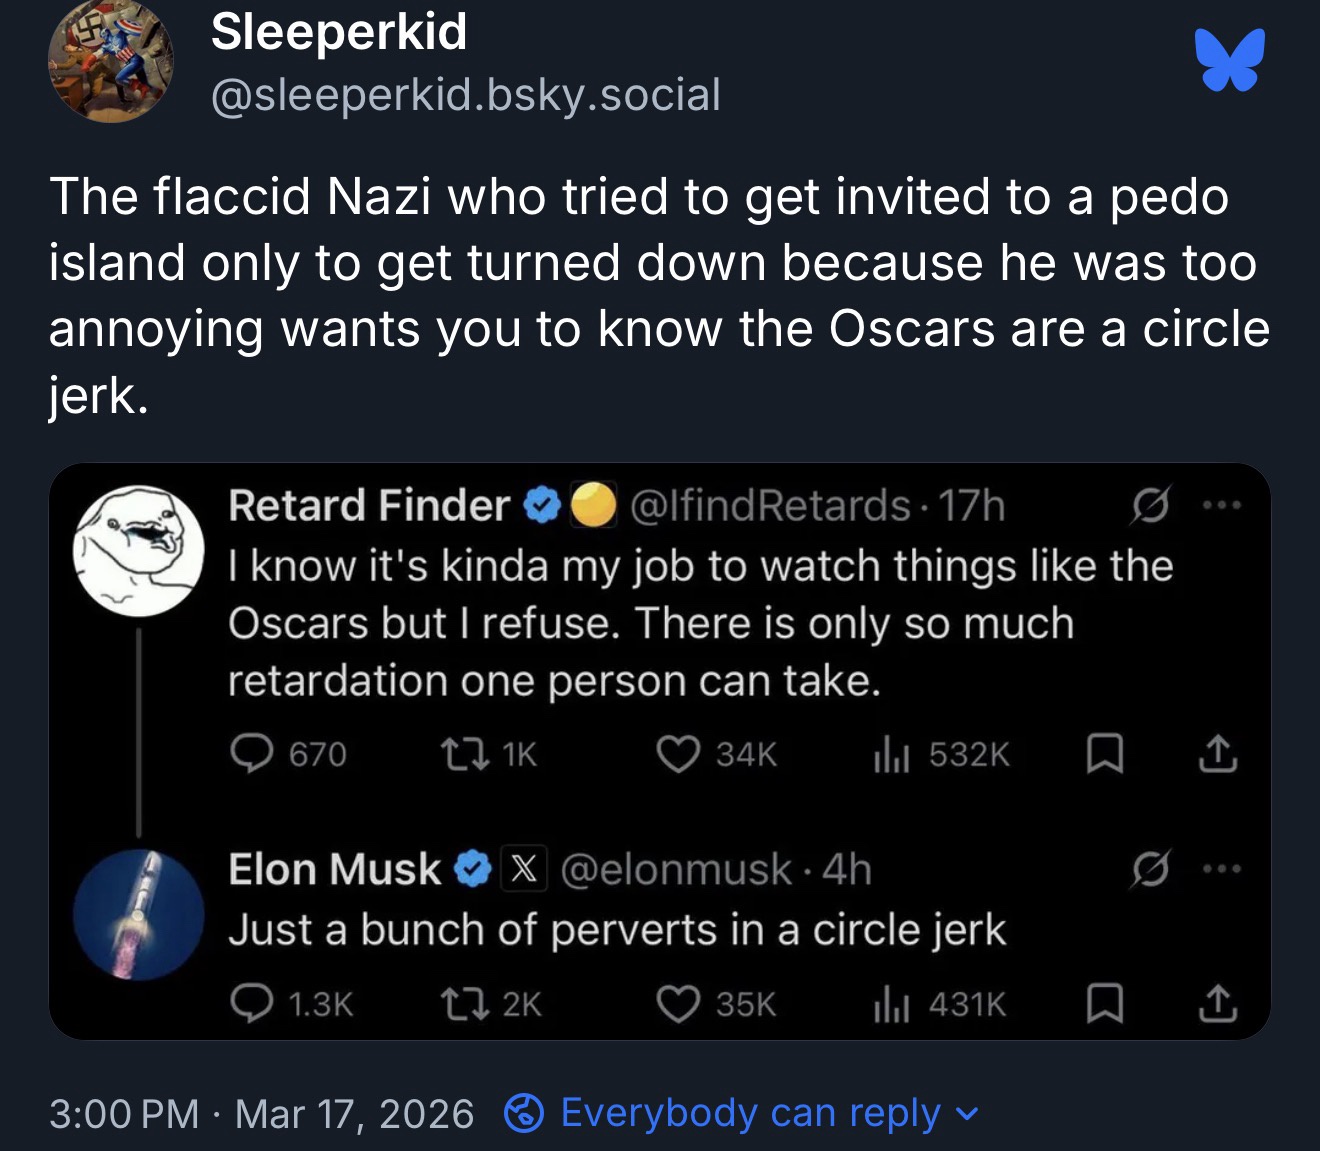Viewport: 1320px width, 1151px height.
Task: Like the Elon Musk tweet with 35K
Action: point(678,1003)
